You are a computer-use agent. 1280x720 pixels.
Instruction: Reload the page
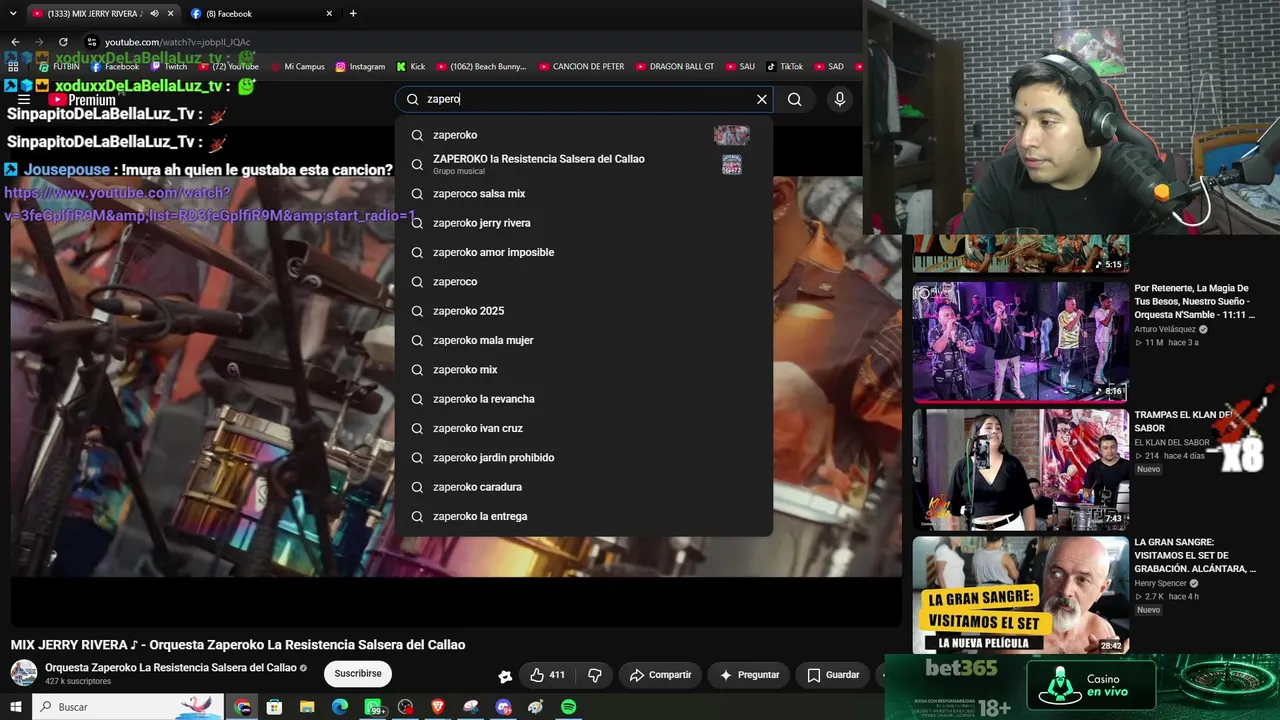pos(63,42)
